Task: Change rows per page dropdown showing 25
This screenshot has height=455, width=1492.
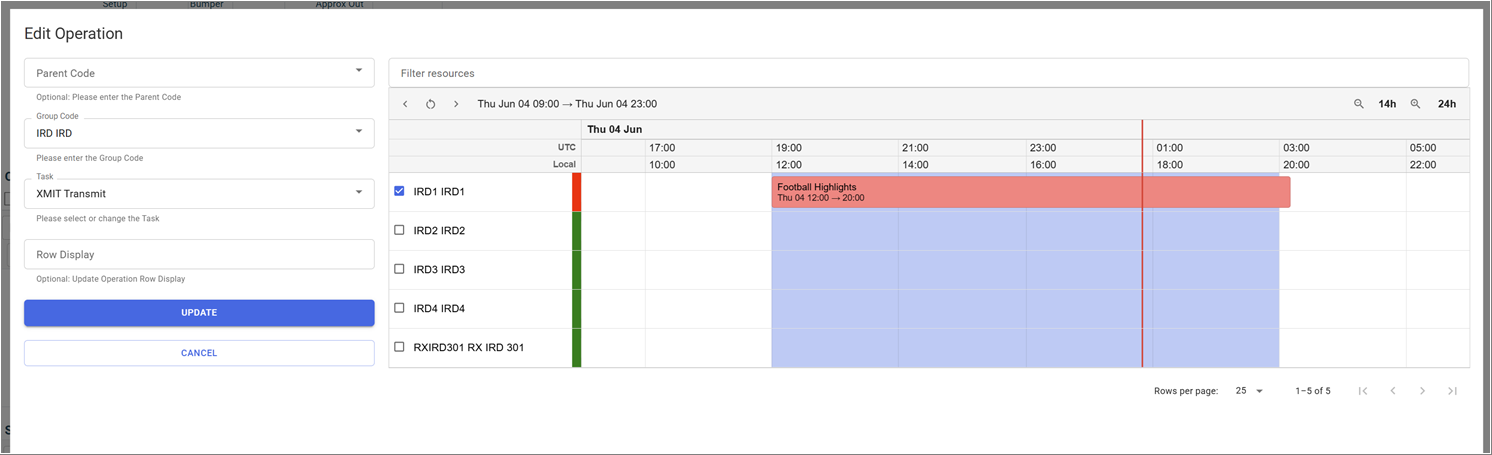Action: (1249, 391)
